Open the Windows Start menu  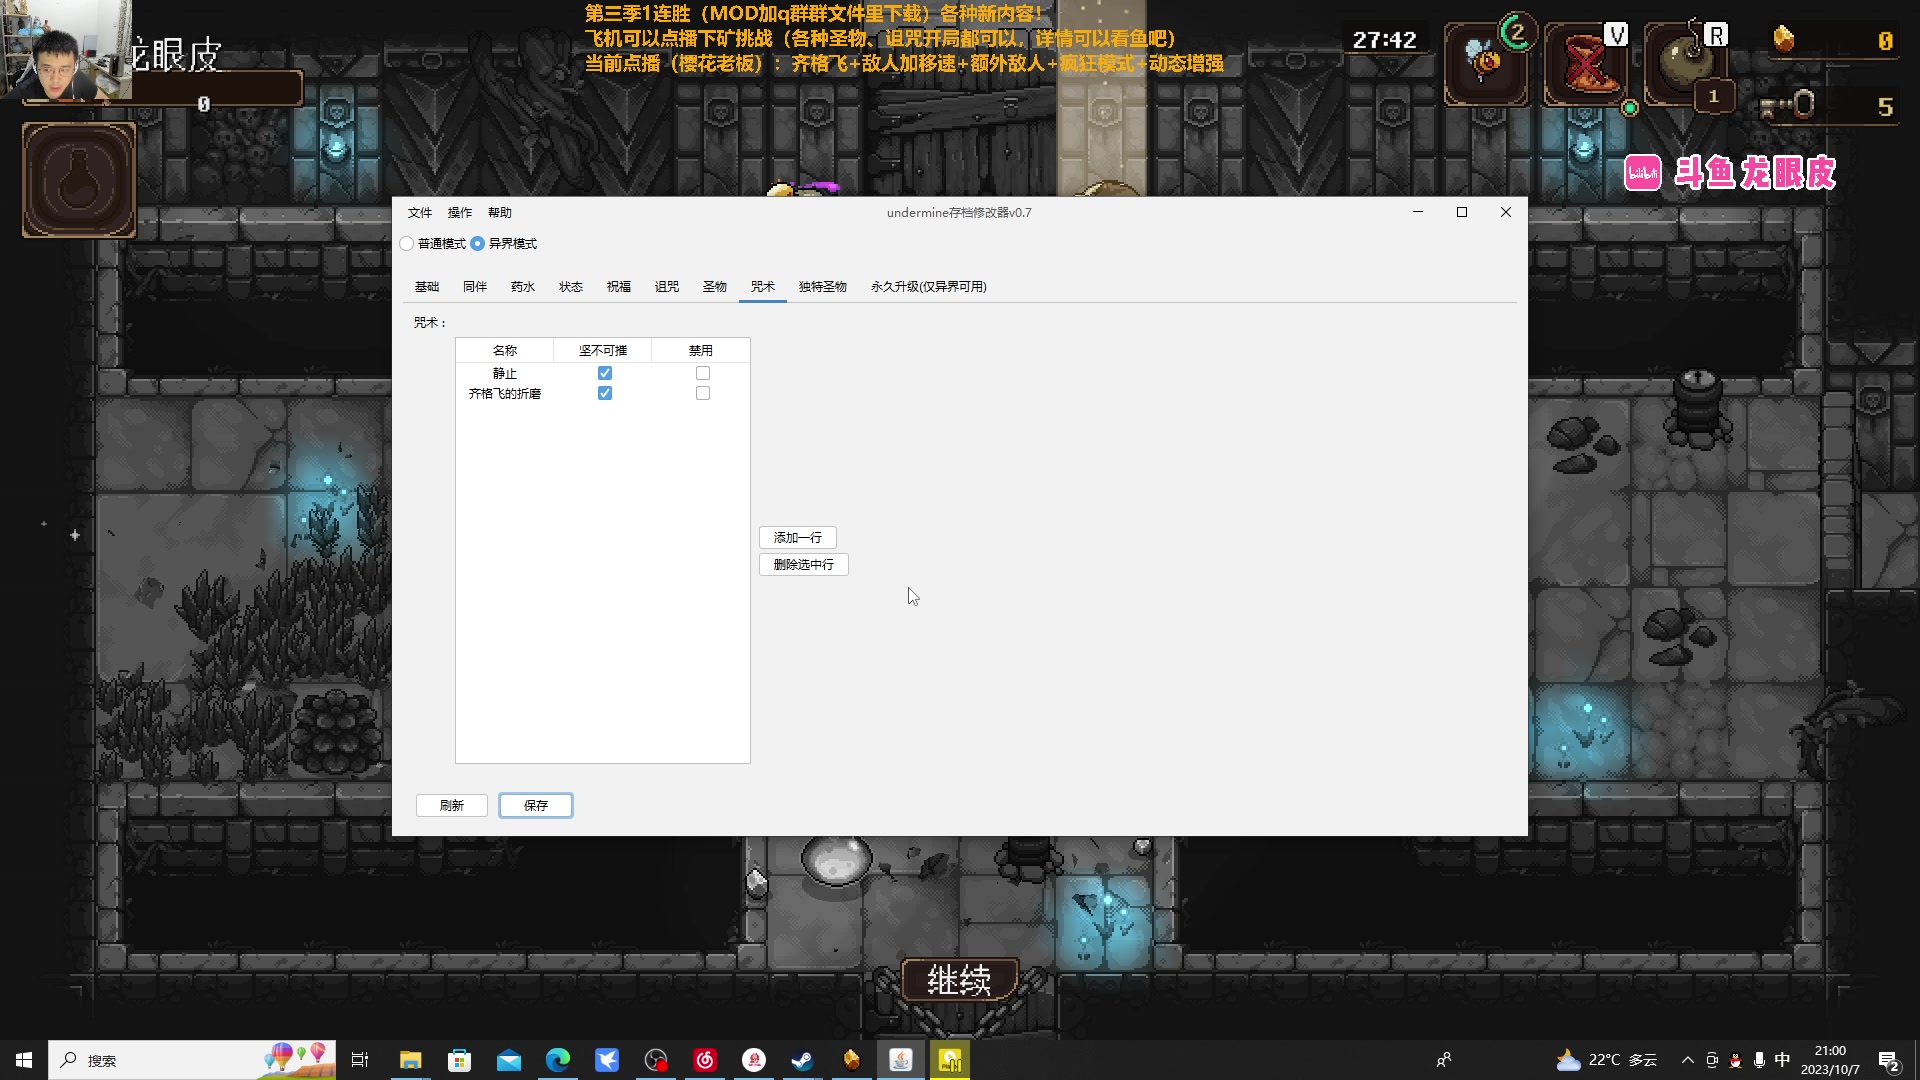click(24, 1060)
